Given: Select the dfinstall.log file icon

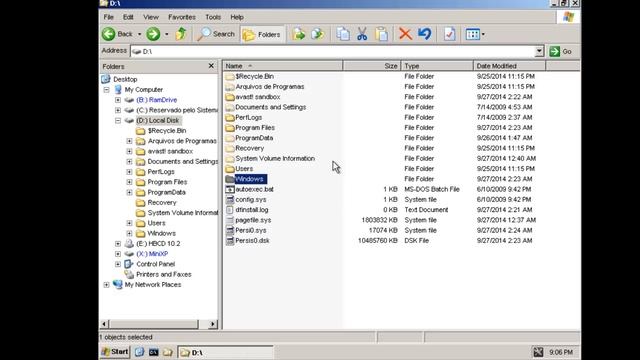Looking at the screenshot, I should [x=230, y=210].
